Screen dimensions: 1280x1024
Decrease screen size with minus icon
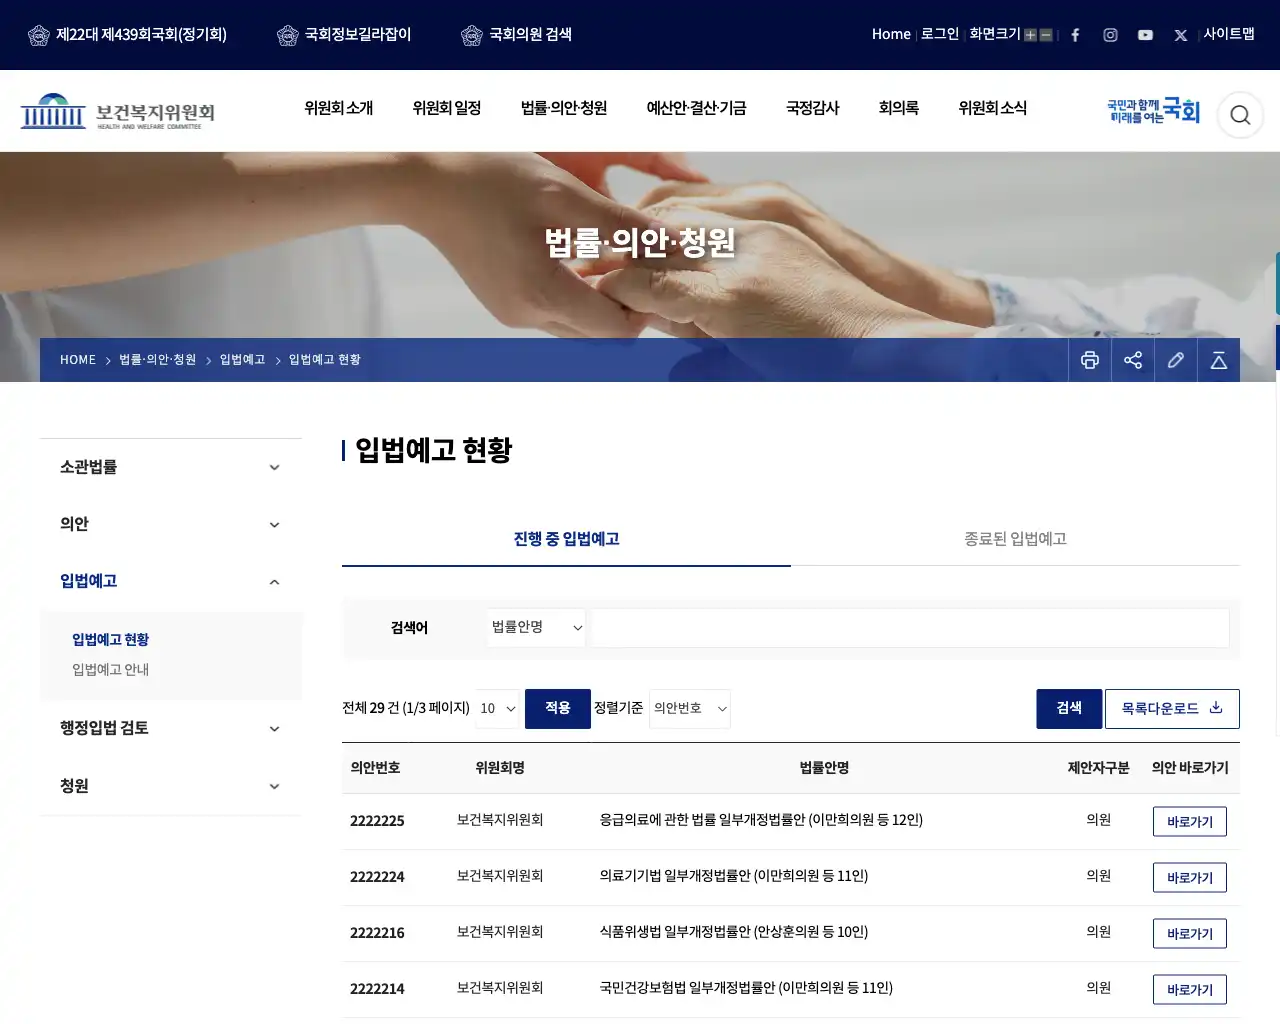tap(1046, 35)
